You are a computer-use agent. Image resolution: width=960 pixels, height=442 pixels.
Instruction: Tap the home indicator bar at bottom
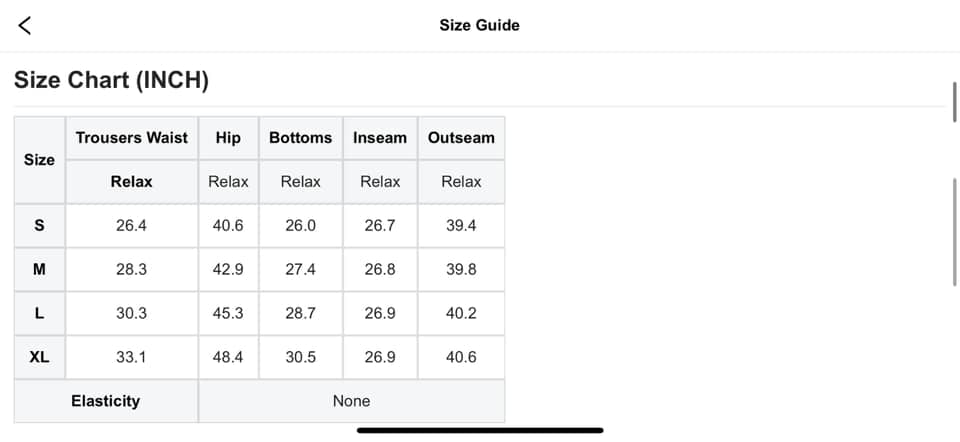point(480,431)
